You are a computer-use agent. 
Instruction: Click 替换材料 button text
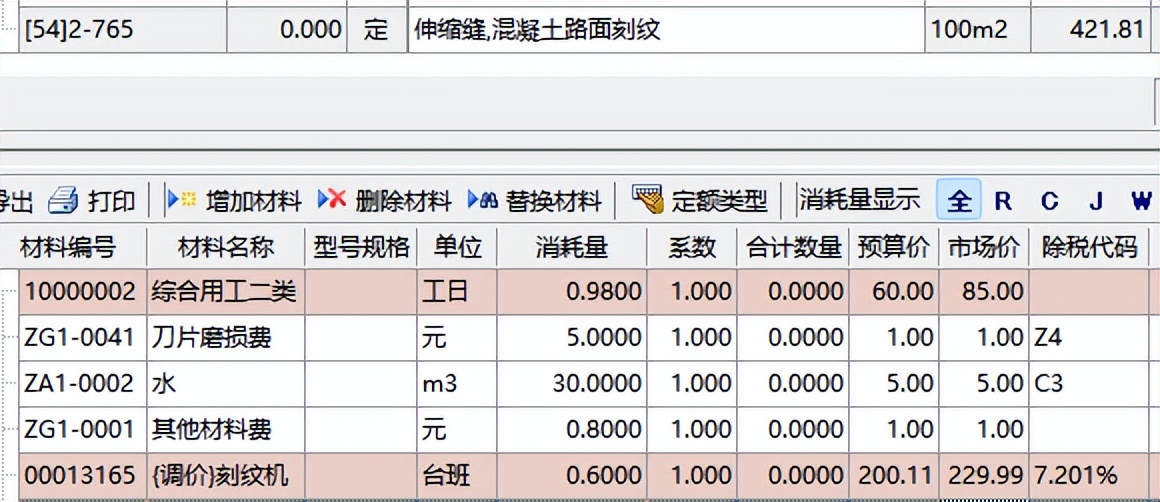coord(553,201)
